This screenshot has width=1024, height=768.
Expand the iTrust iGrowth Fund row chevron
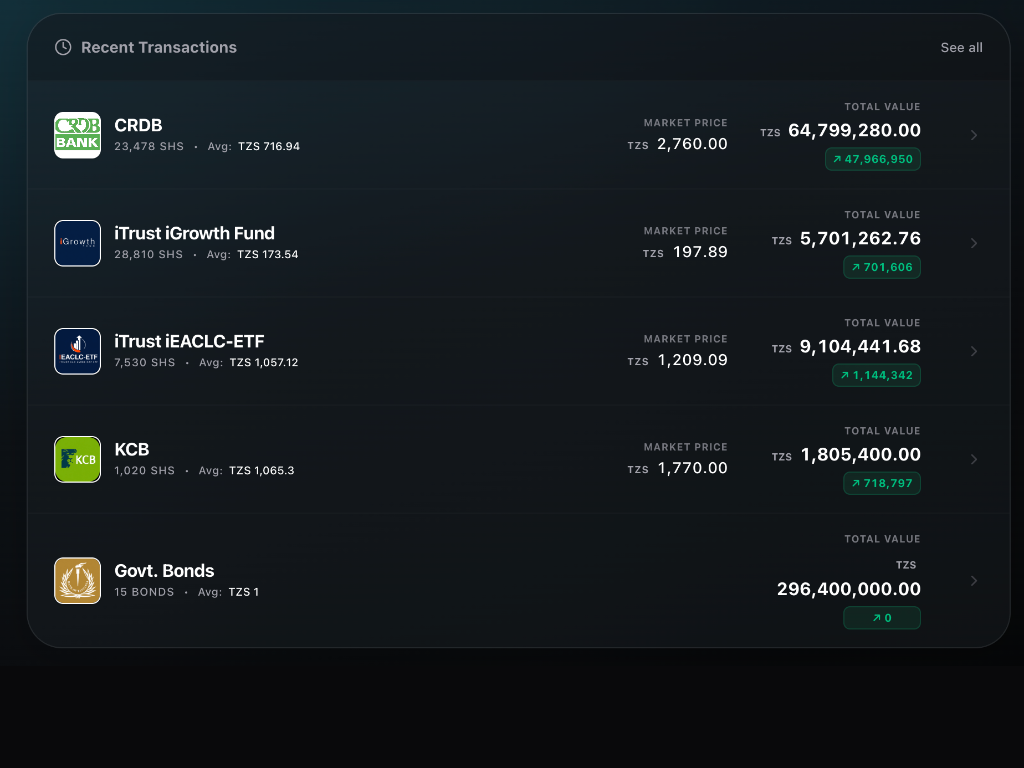point(974,243)
